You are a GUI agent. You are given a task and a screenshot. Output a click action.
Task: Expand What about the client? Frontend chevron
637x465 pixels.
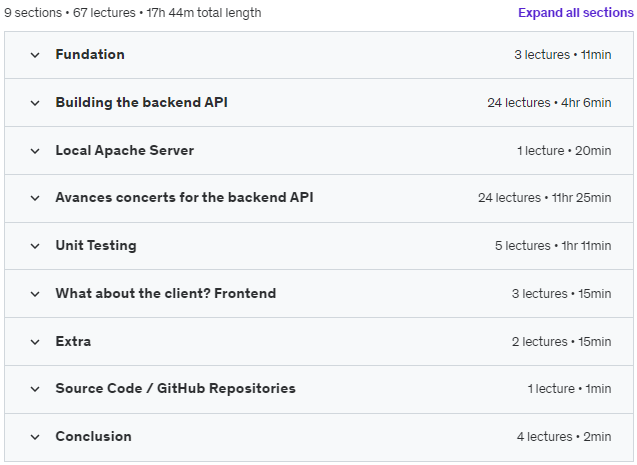[x=35, y=294]
